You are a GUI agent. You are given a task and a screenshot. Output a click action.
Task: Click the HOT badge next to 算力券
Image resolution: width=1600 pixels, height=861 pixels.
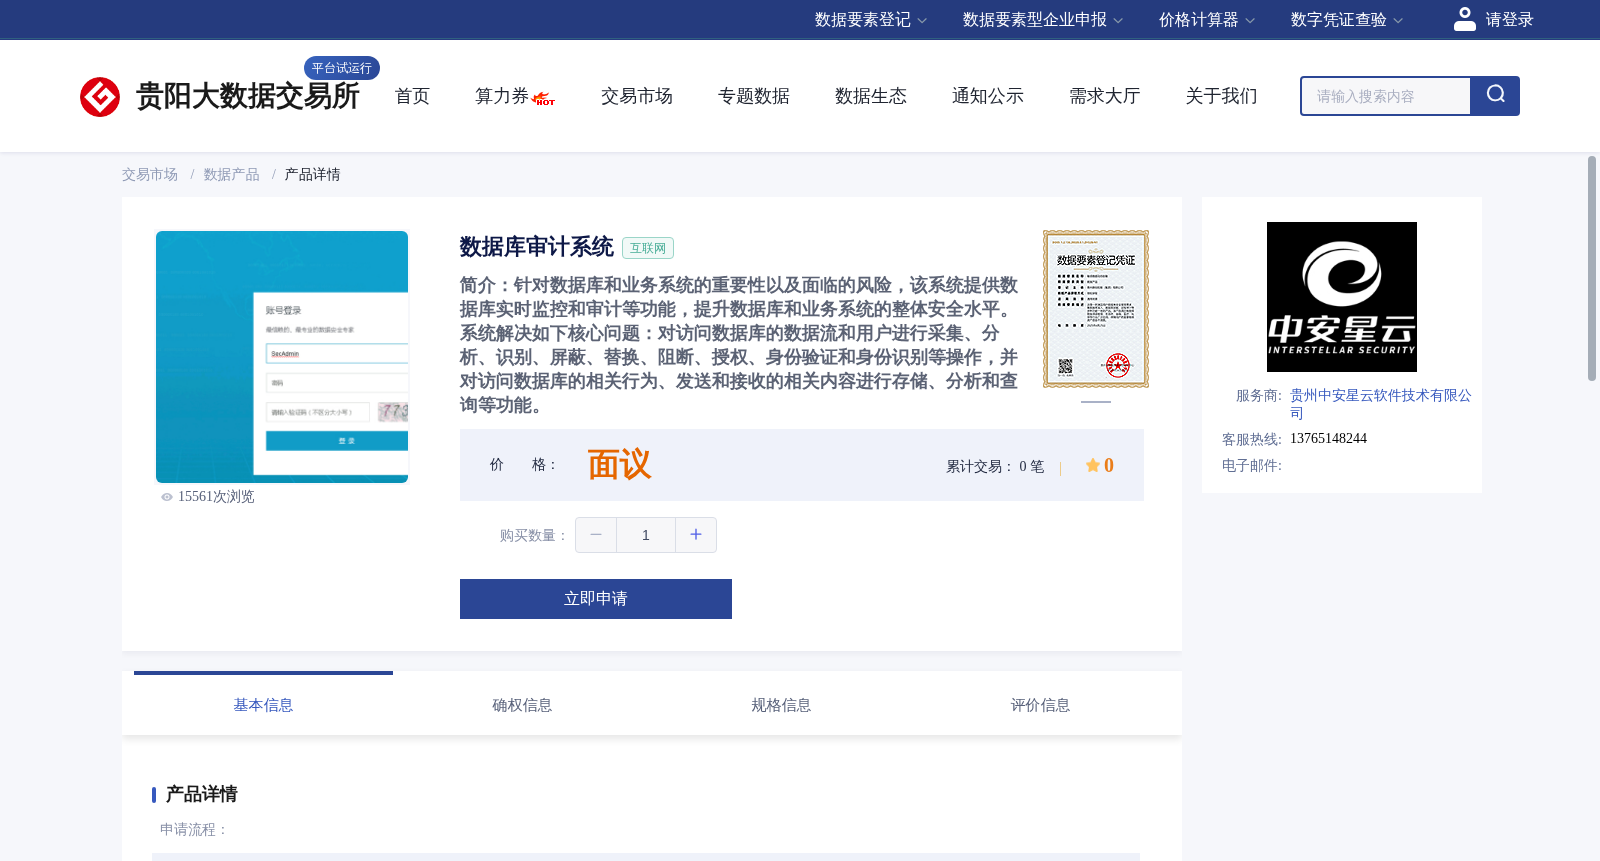544,99
